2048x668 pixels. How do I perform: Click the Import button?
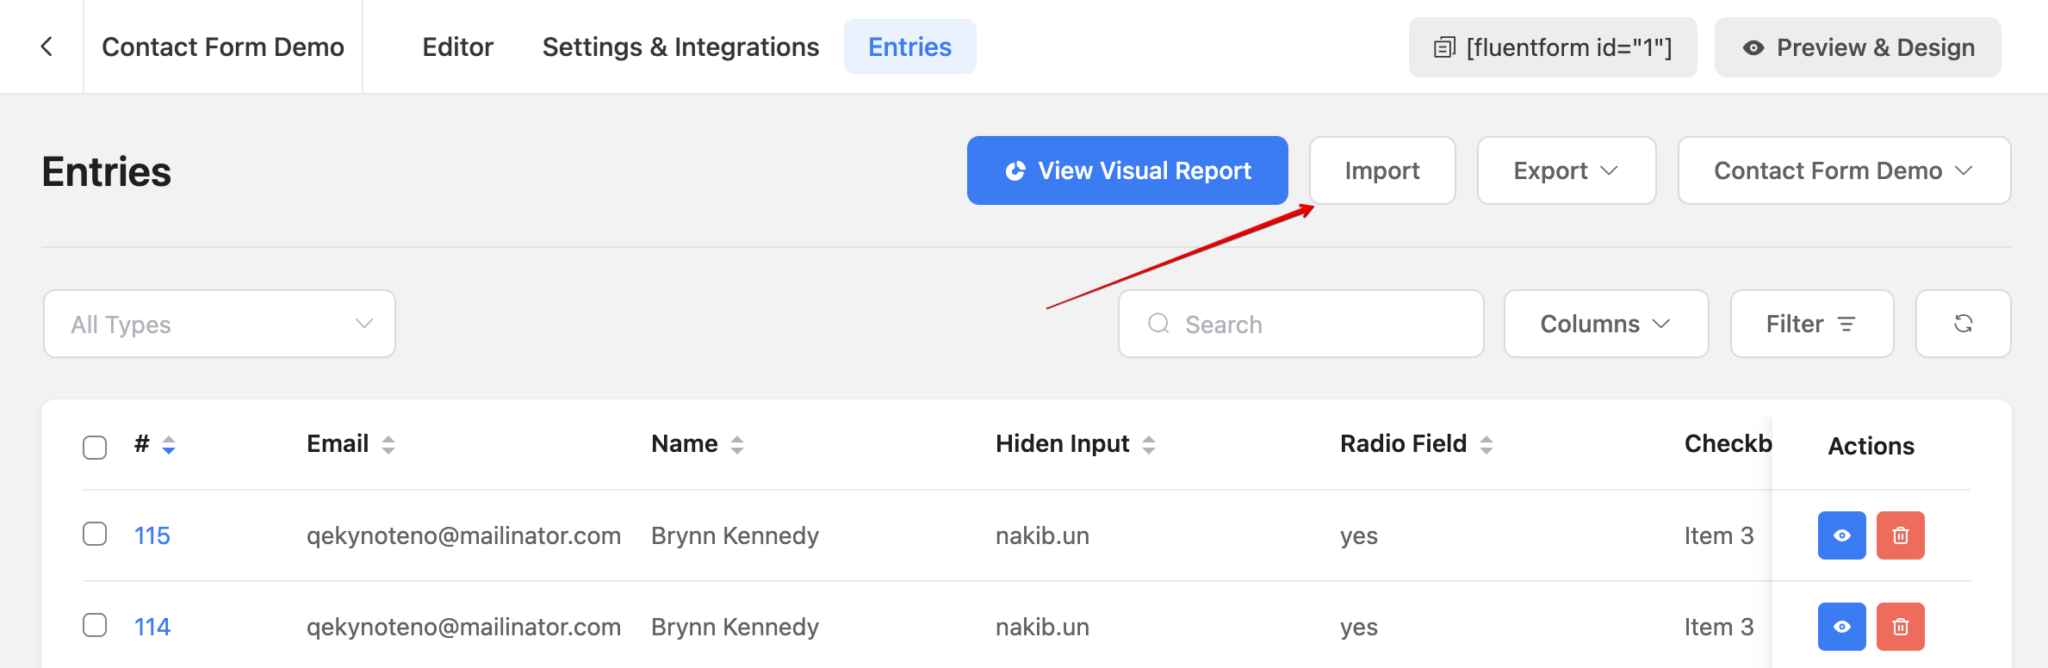[x=1382, y=171]
